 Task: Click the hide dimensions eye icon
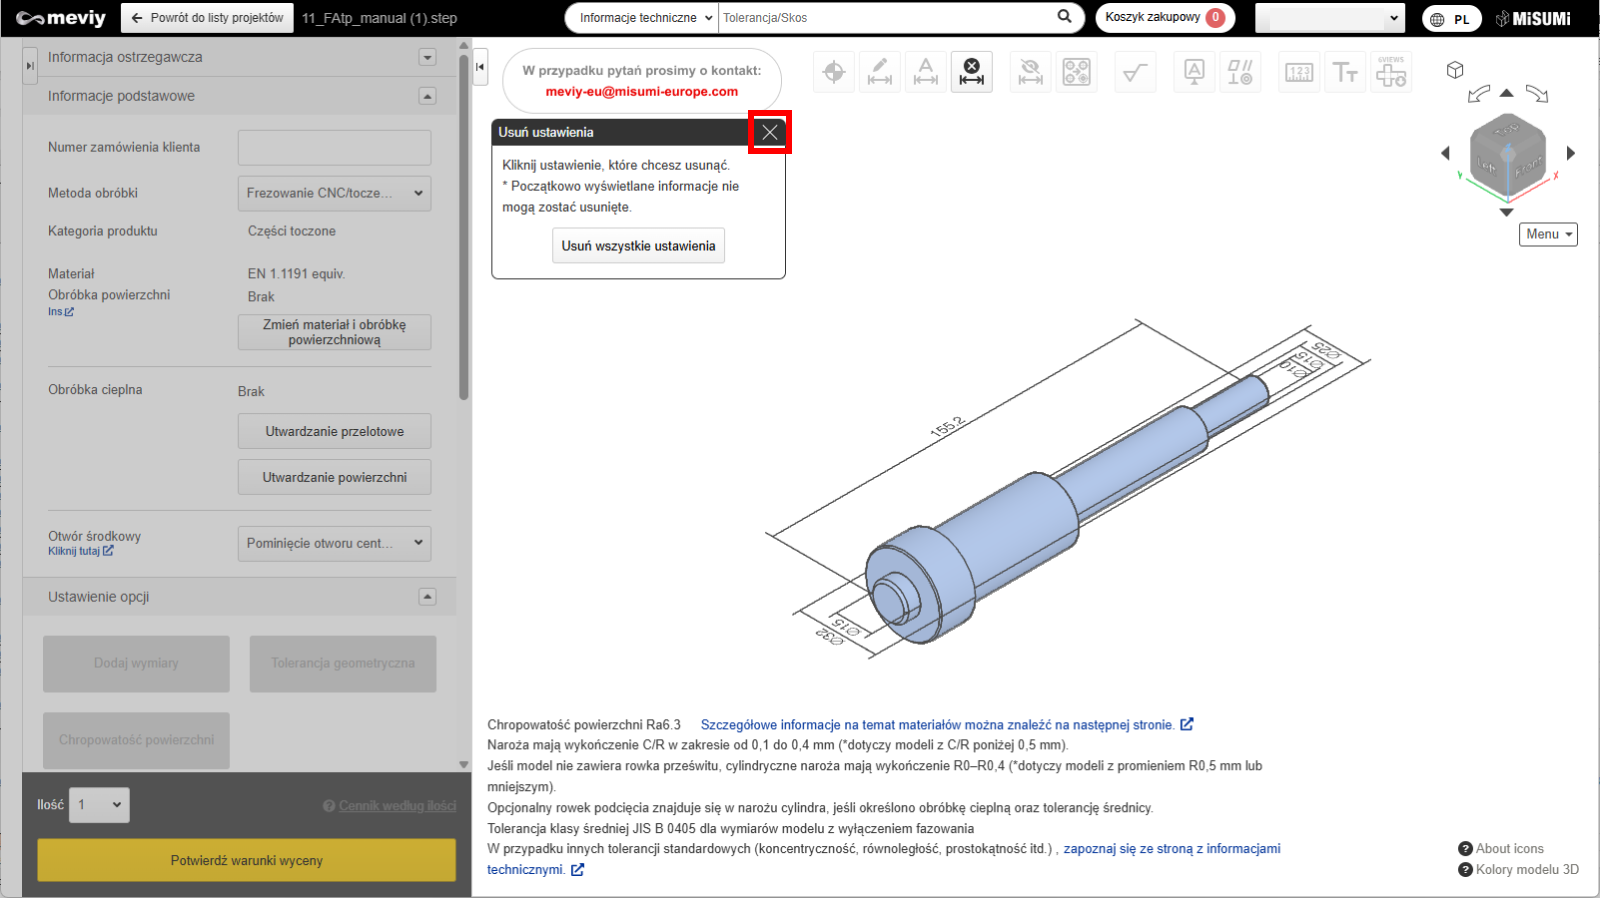(x=1030, y=72)
